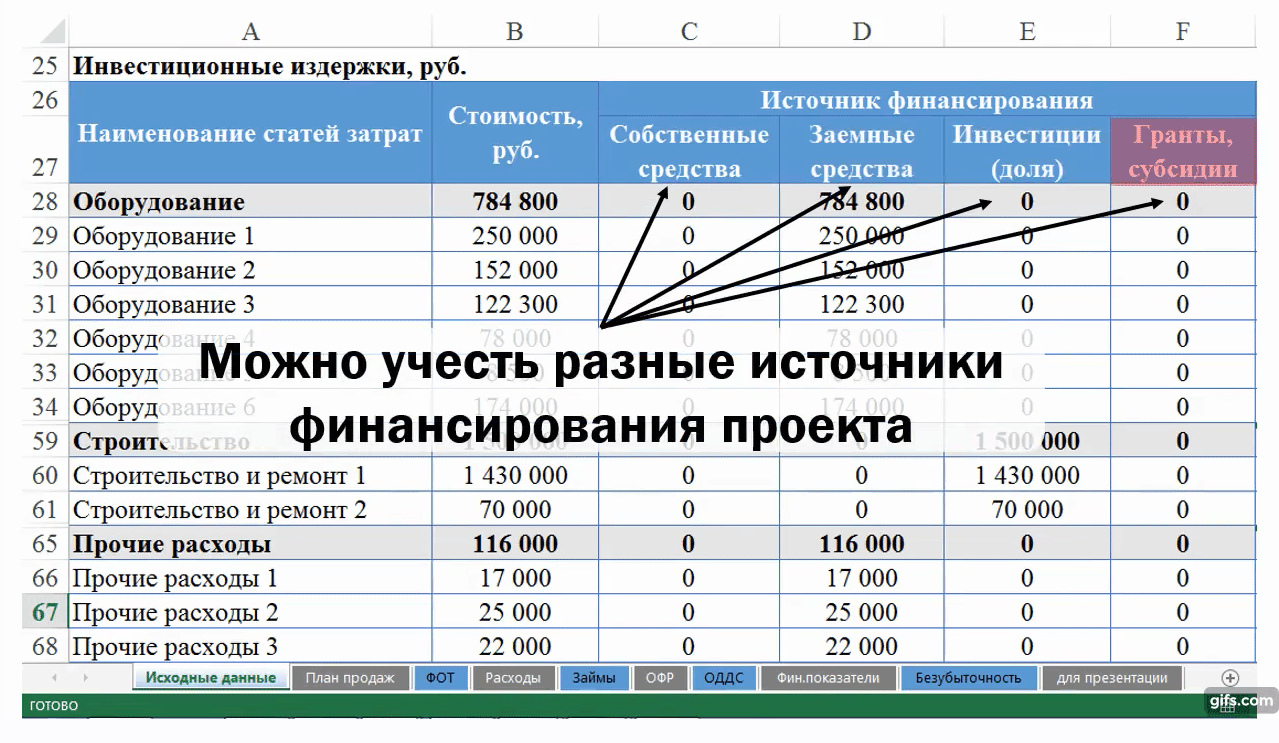Open the Фин.показатели sheet tab

coord(828,678)
